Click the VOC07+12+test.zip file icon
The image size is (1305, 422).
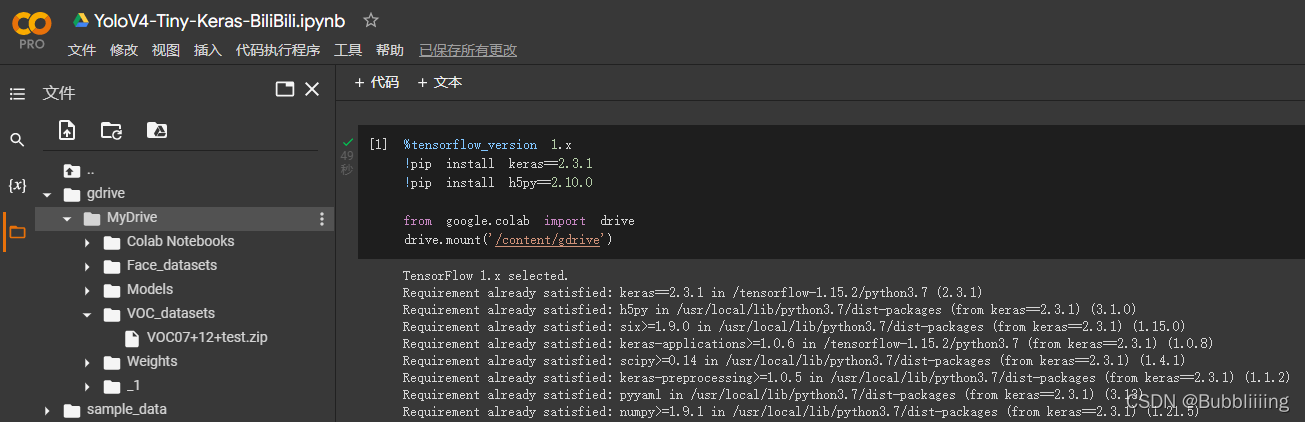132,338
